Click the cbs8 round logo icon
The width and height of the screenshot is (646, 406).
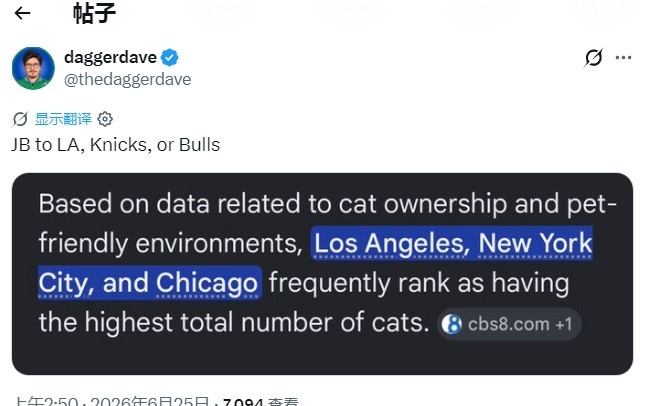click(x=452, y=324)
